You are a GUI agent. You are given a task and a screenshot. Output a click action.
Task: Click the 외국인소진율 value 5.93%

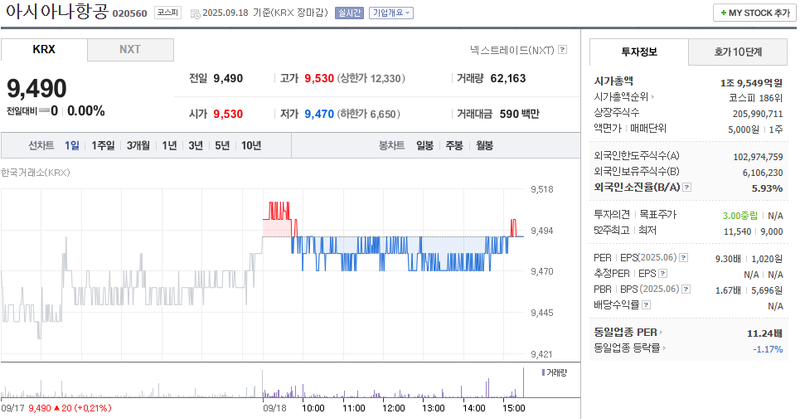[767, 188]
